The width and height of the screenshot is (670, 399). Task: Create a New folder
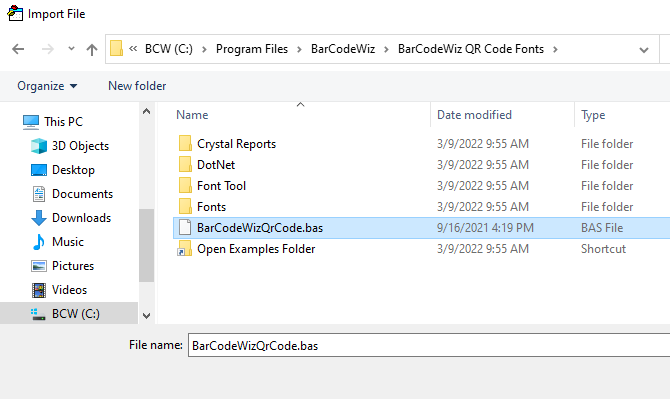click(137, 86)
